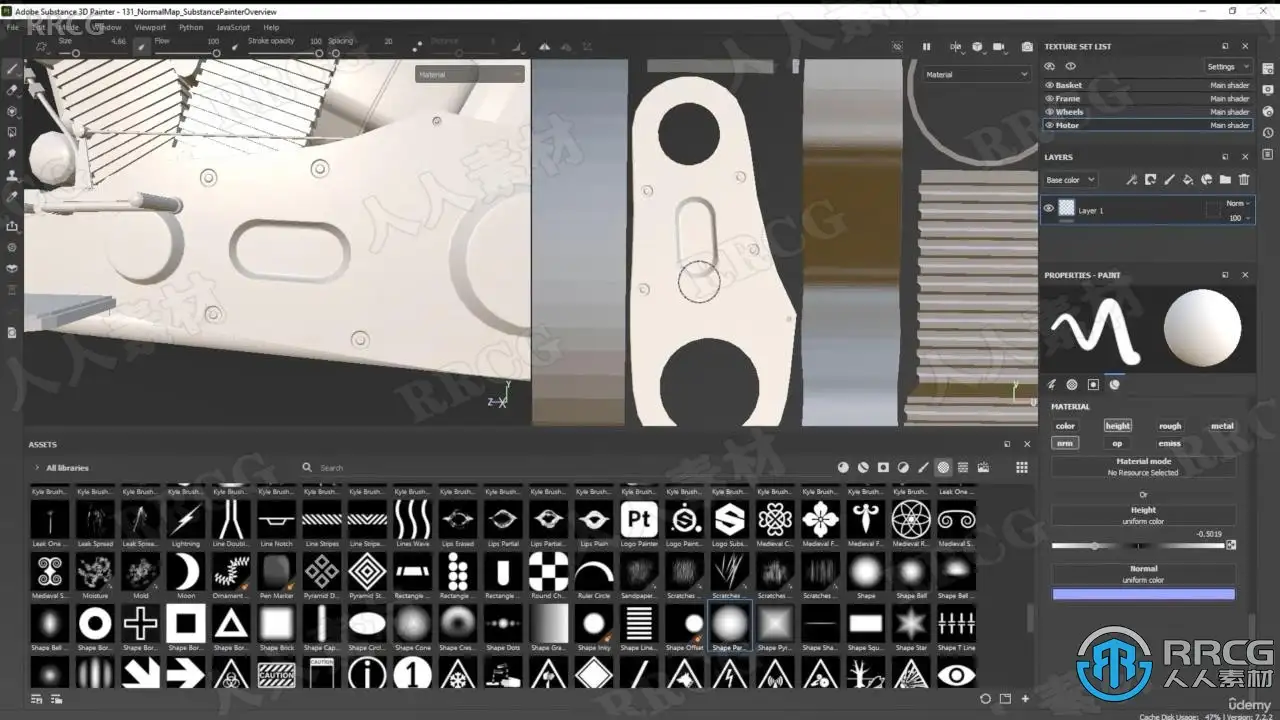
Task: Click the Normal purple color swatch
Action: [1143, 594]
